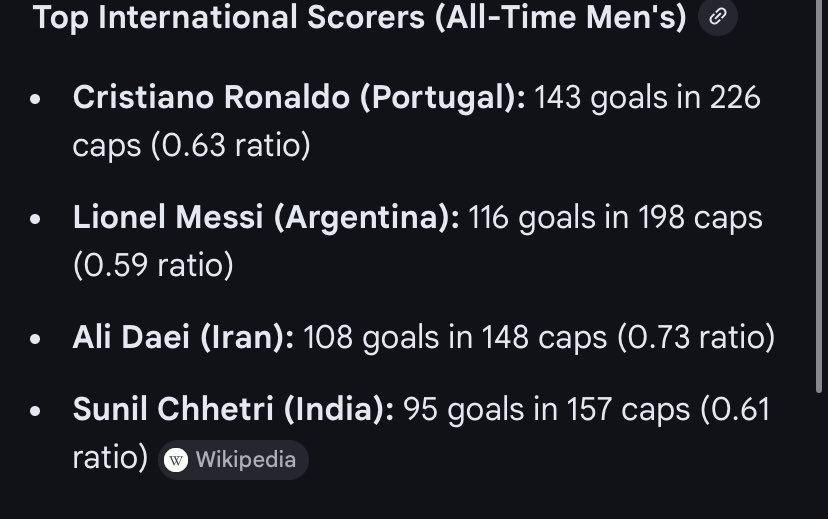Click the bullet point before Ali Daei
828x519 pixels.
tap(36, 340)
